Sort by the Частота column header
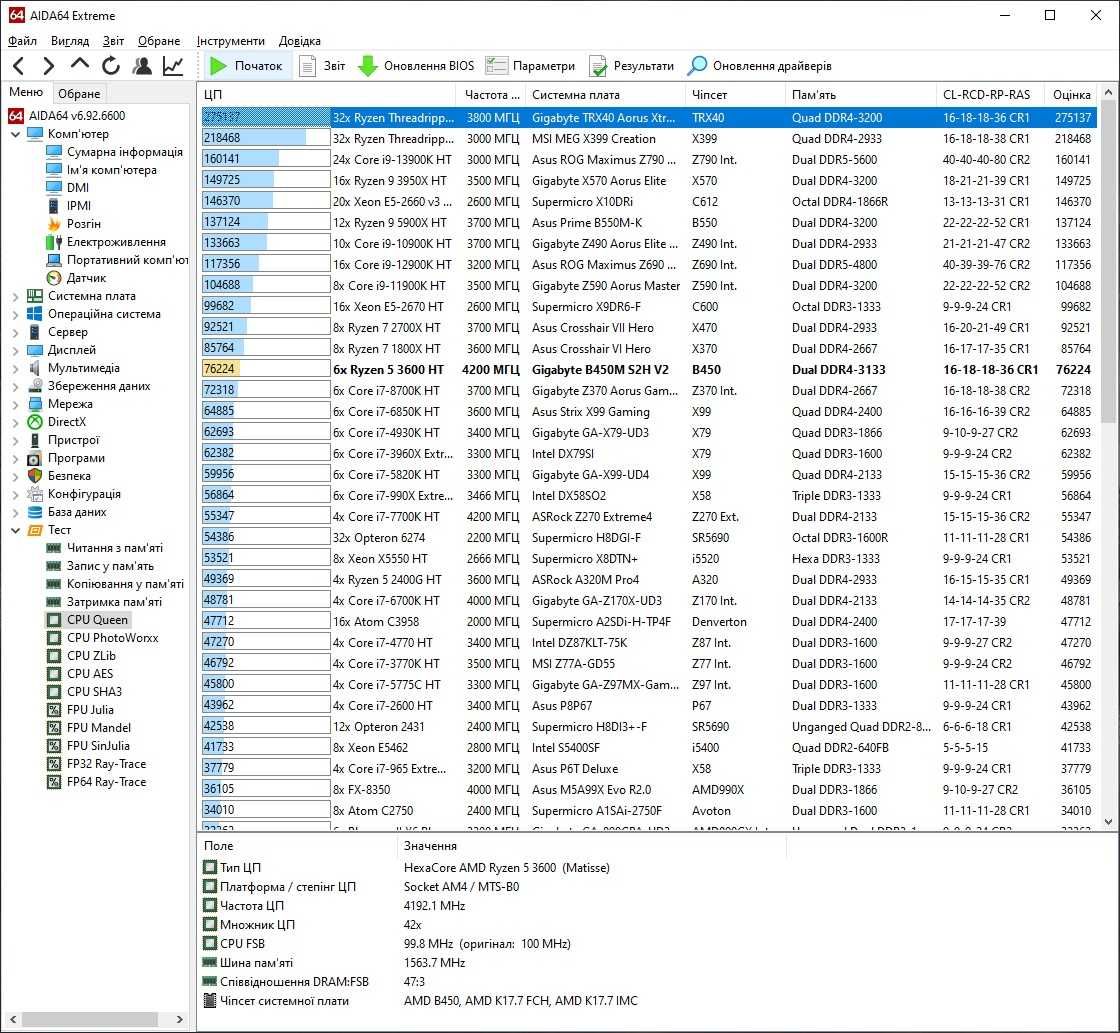The height and width of the screenshot is (1033, 1120). (x=491, y=94)
